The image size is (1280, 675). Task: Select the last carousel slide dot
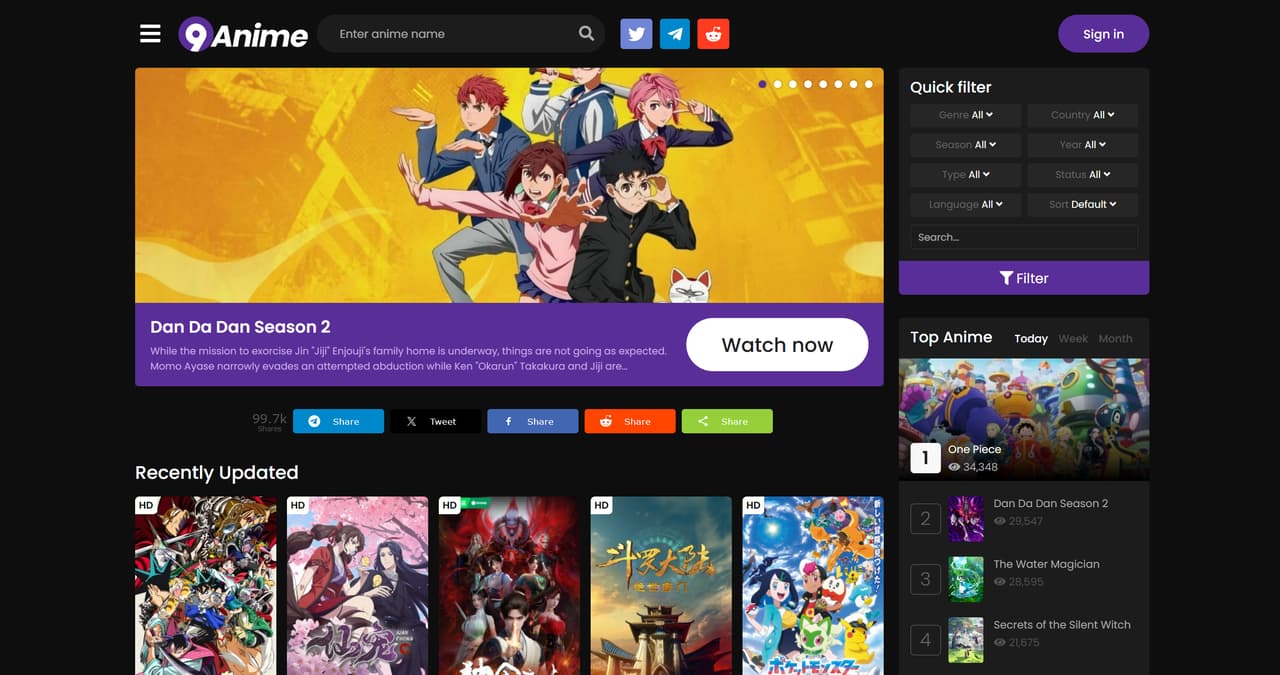point(868,84)
